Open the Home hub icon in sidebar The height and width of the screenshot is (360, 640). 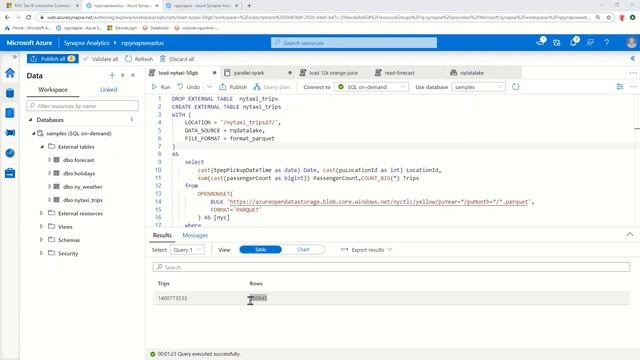pos(10,73)
